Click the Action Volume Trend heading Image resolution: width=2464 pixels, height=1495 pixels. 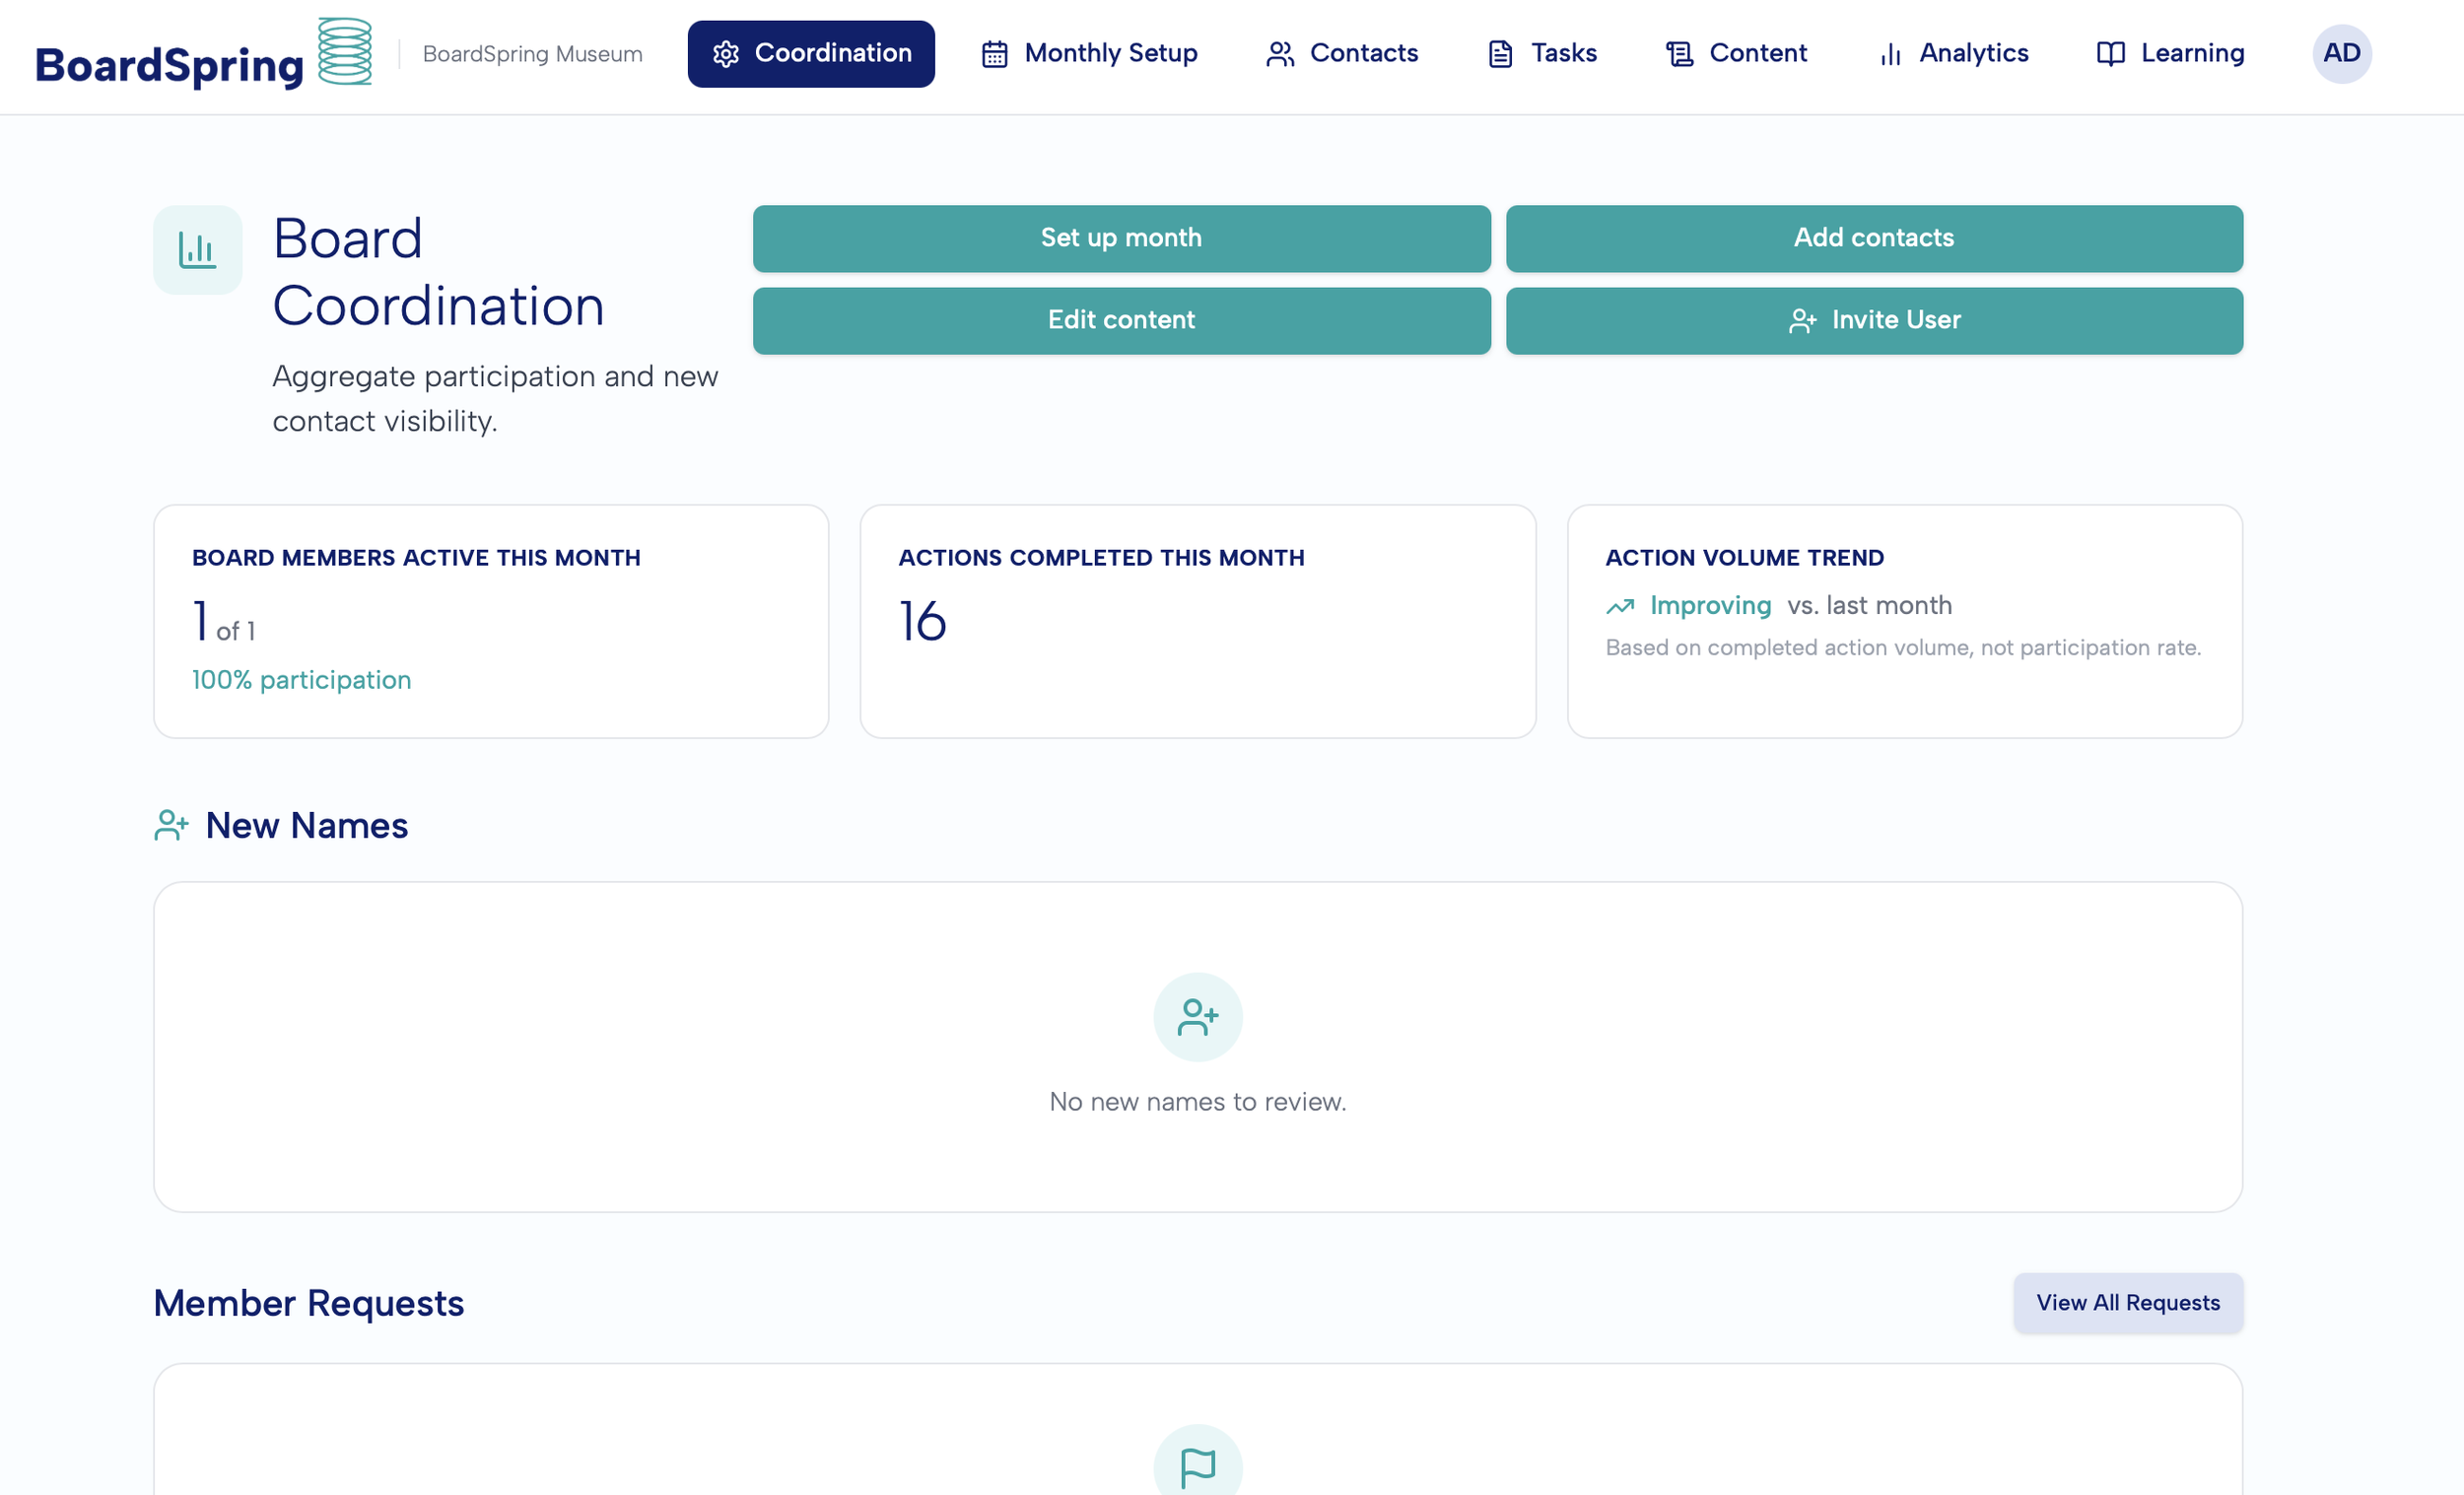point(1744,558)
